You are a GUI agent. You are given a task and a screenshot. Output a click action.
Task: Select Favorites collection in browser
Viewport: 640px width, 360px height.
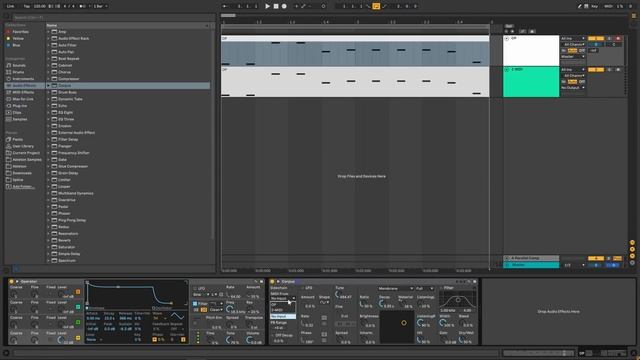[x=20, y=31]
